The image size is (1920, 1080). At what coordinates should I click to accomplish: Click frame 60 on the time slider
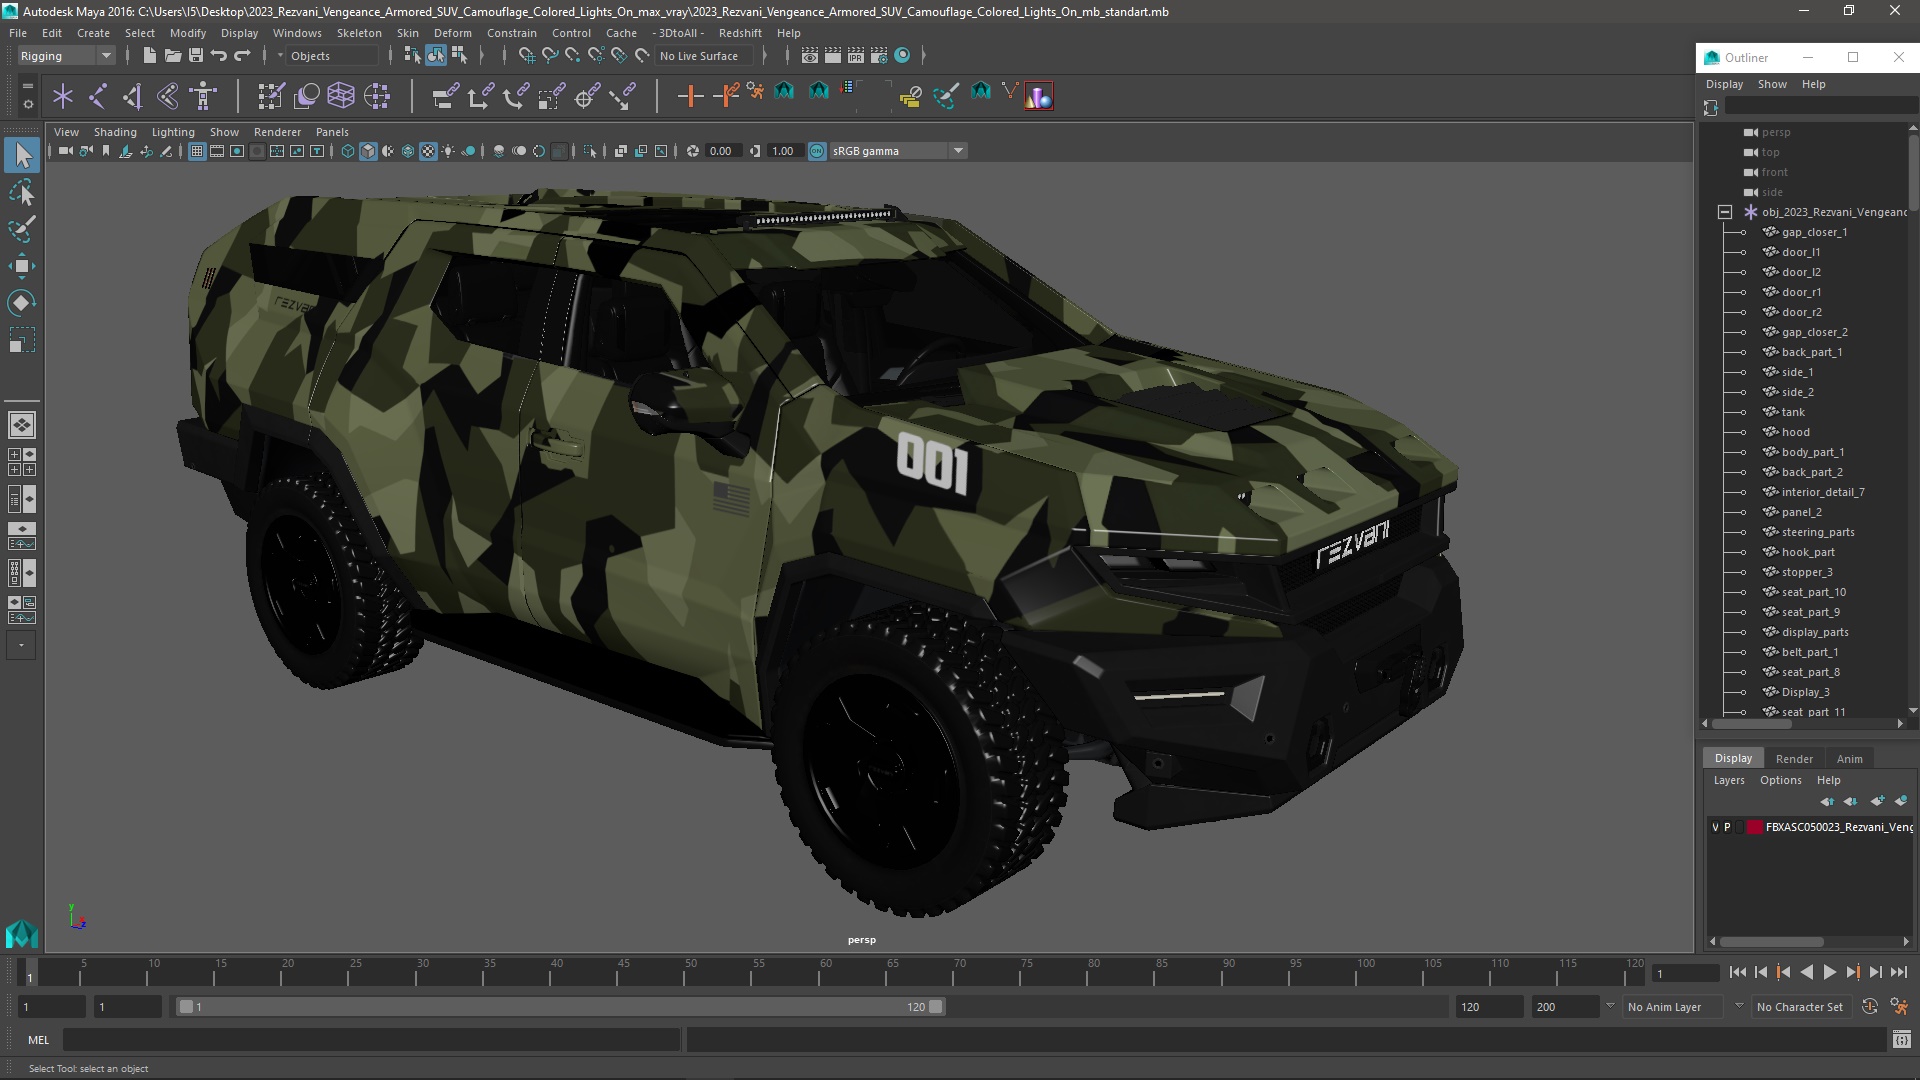point(826,972)
